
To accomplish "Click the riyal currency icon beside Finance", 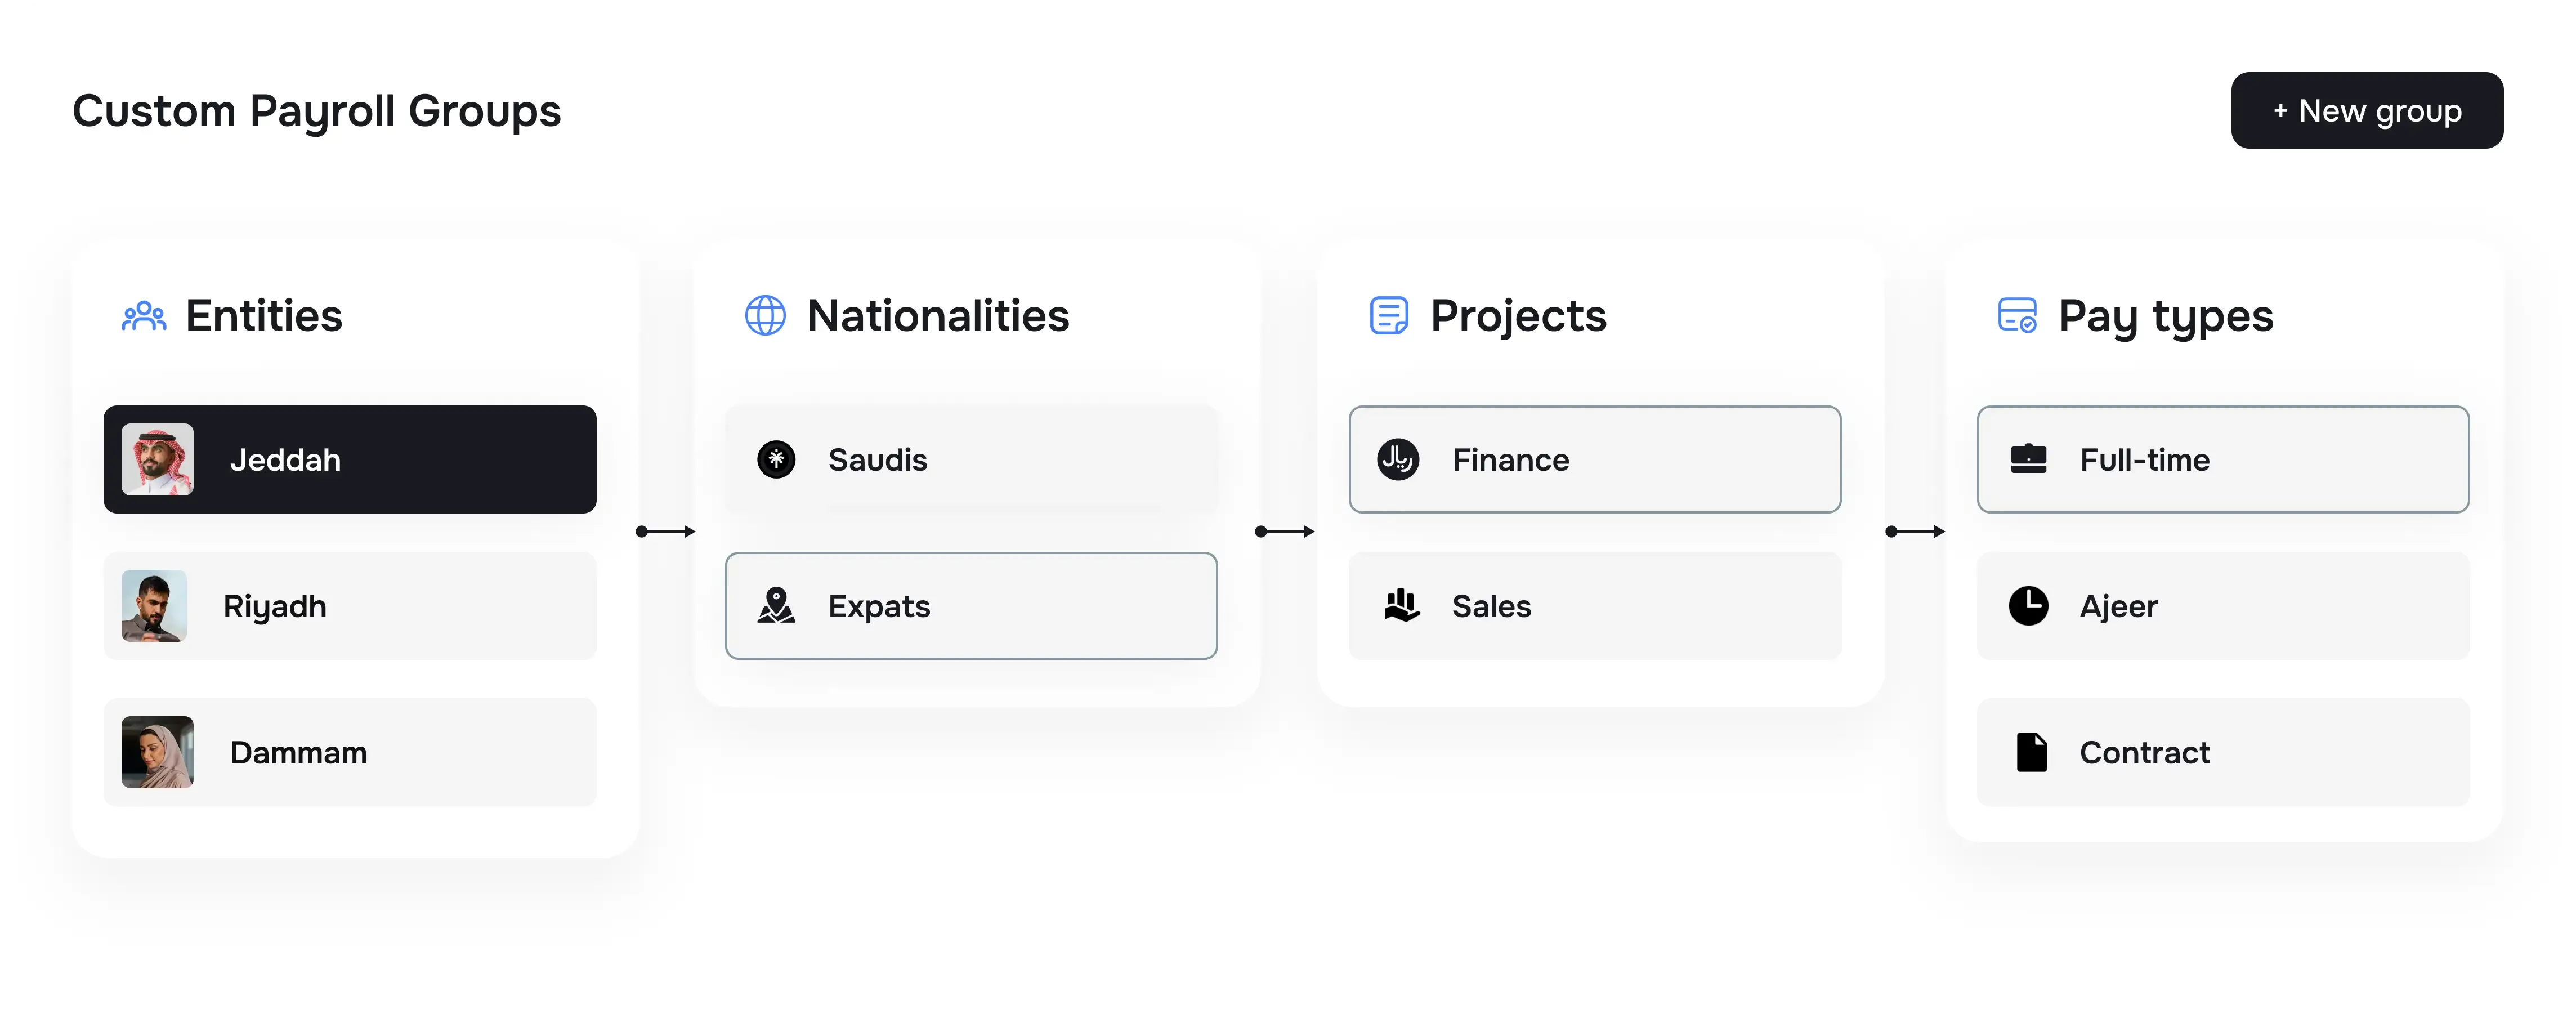I will 1400,460.
